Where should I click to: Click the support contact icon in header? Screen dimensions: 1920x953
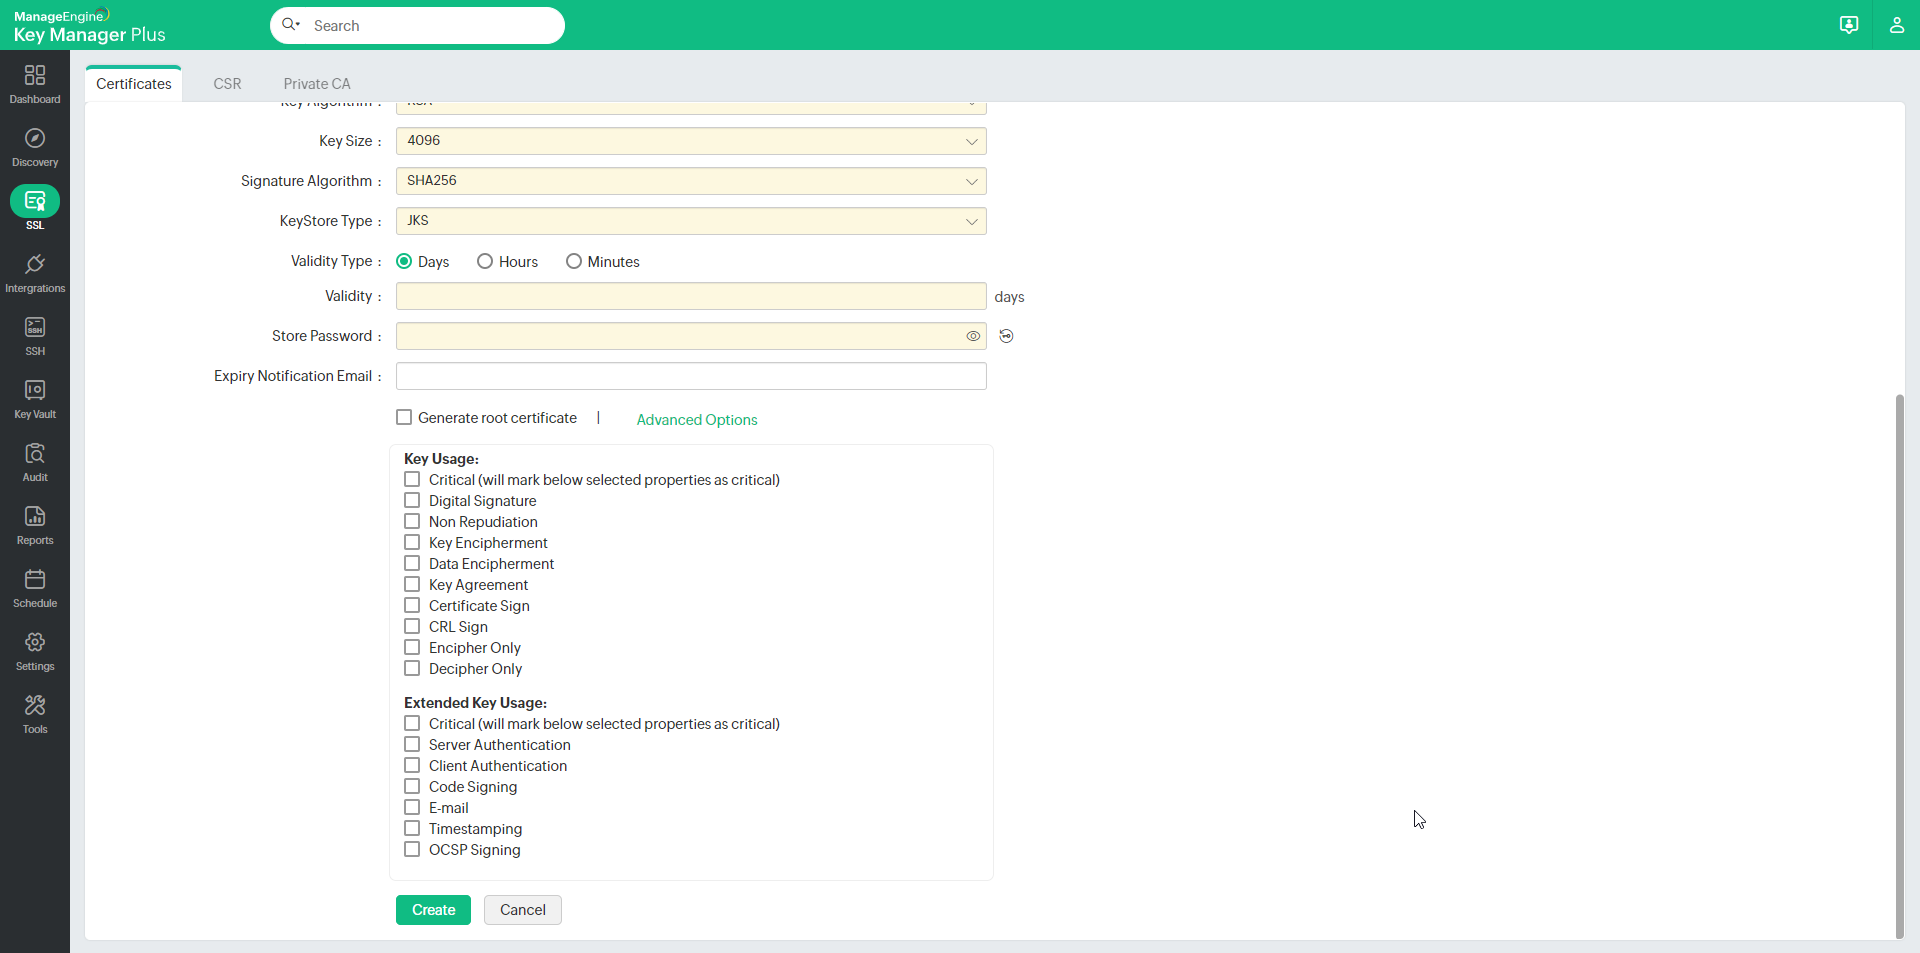click(1849, 25)
